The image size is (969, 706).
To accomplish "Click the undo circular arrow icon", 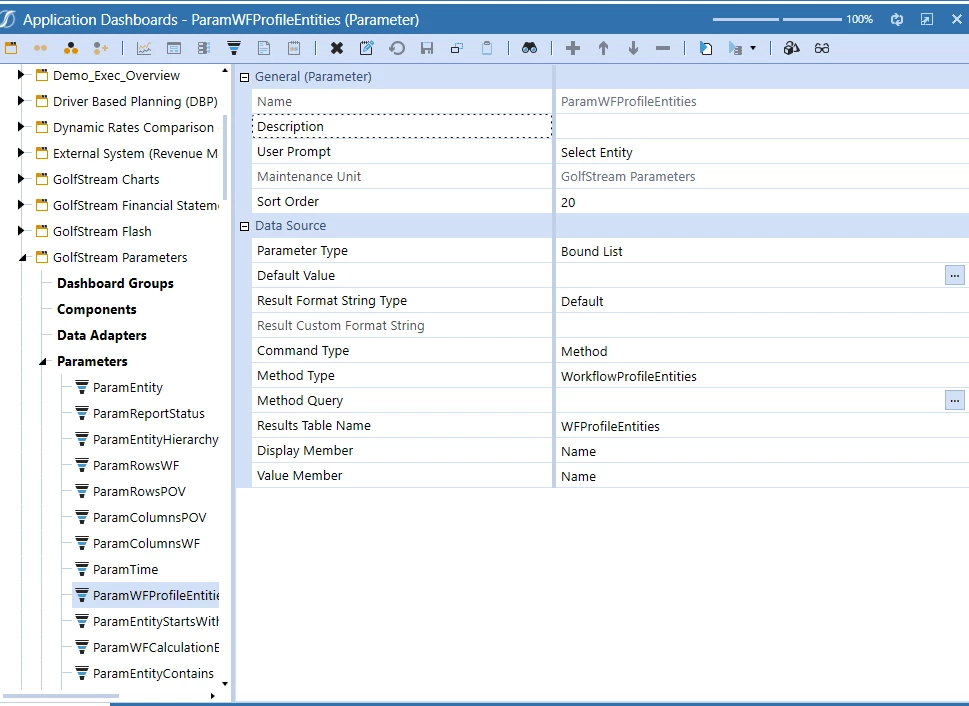I will pyautogui.click(x=397, y=48).
